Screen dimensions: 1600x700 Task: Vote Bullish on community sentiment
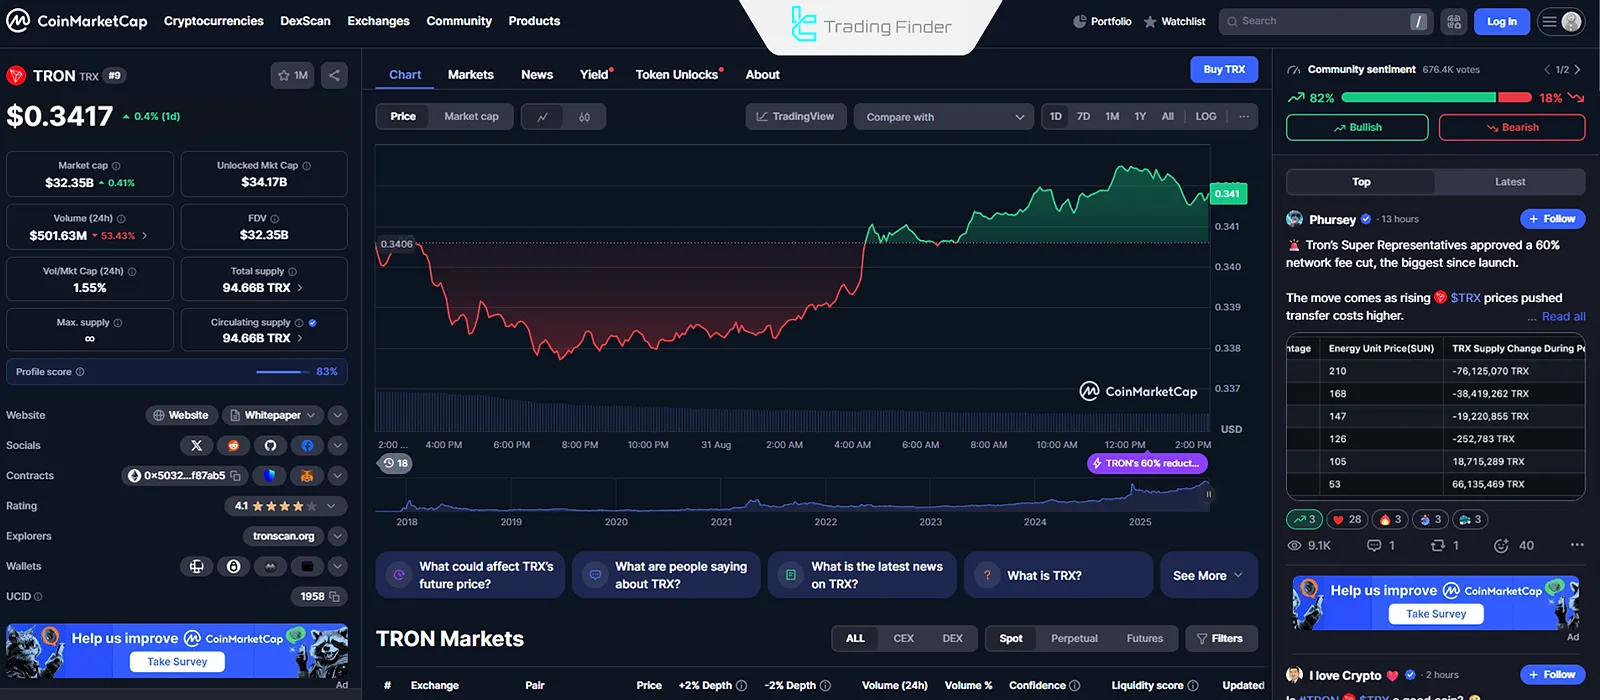(1357, 127)
